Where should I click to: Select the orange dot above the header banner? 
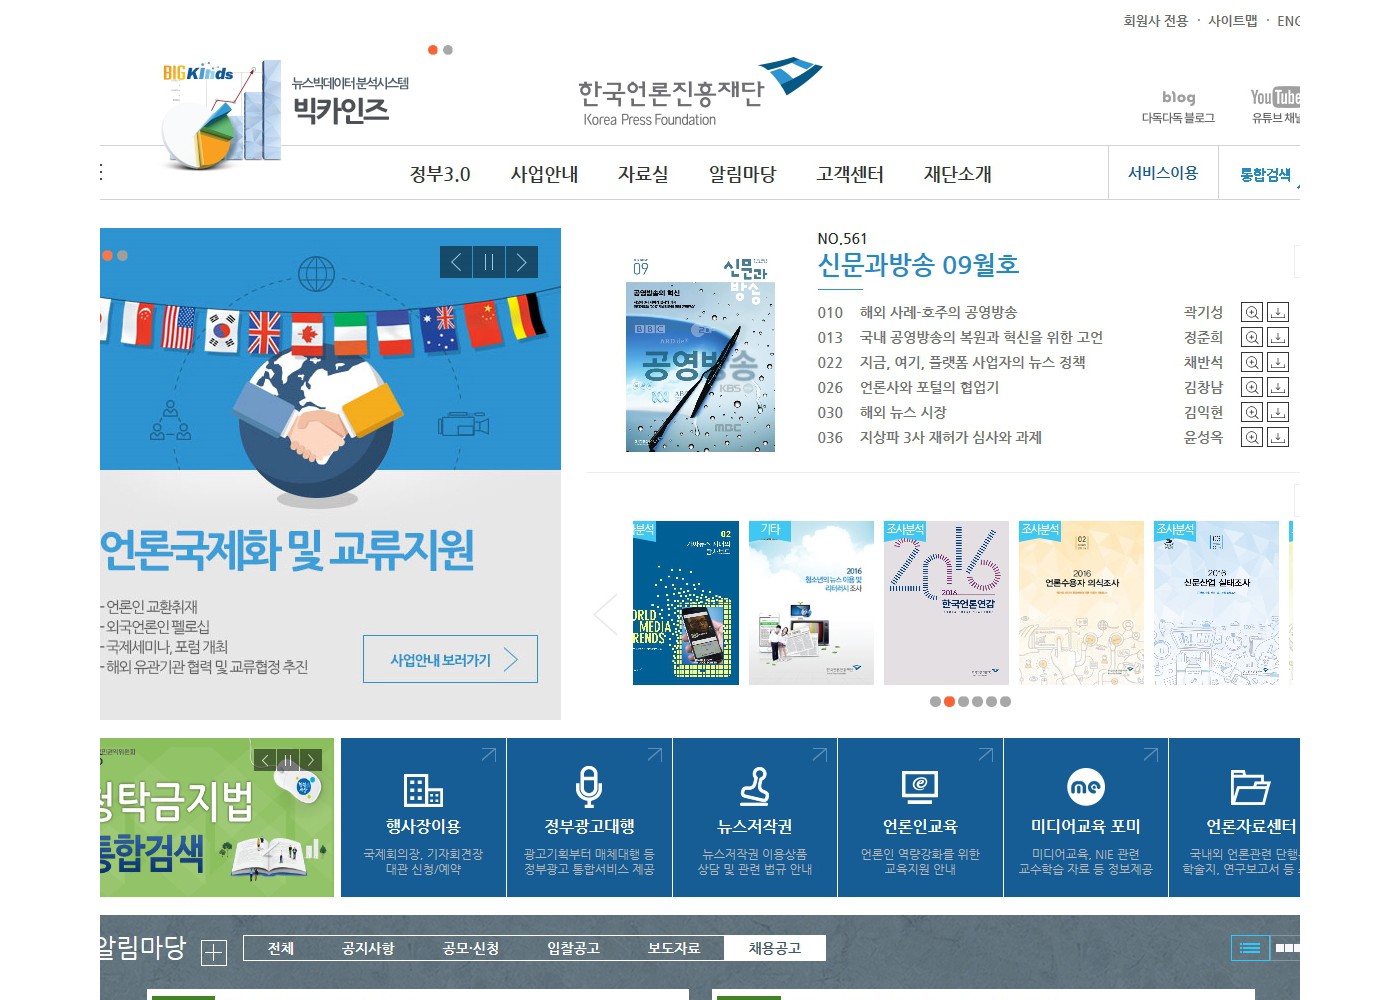pos(433,50)
